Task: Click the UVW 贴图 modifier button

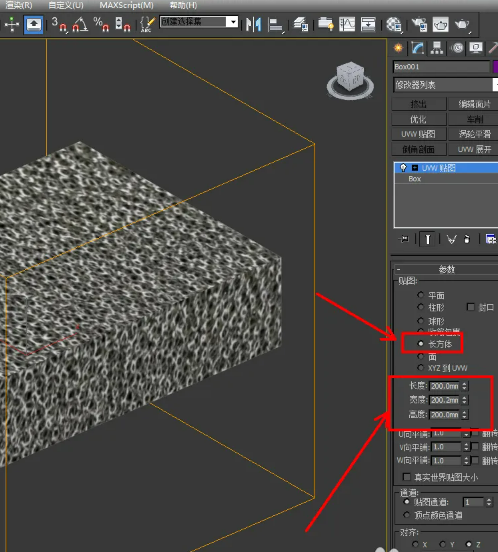Action: point(419,134)
